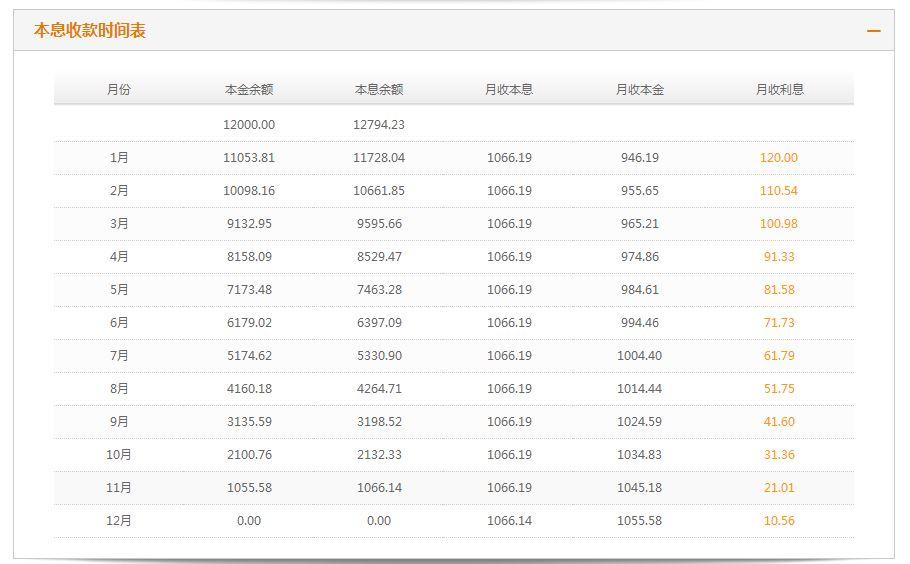Collapse the 本息收款时间表 panel with minus icon
Image resolution: width=910 pixels, height=564 pixels.
click(x=873, y=31)
